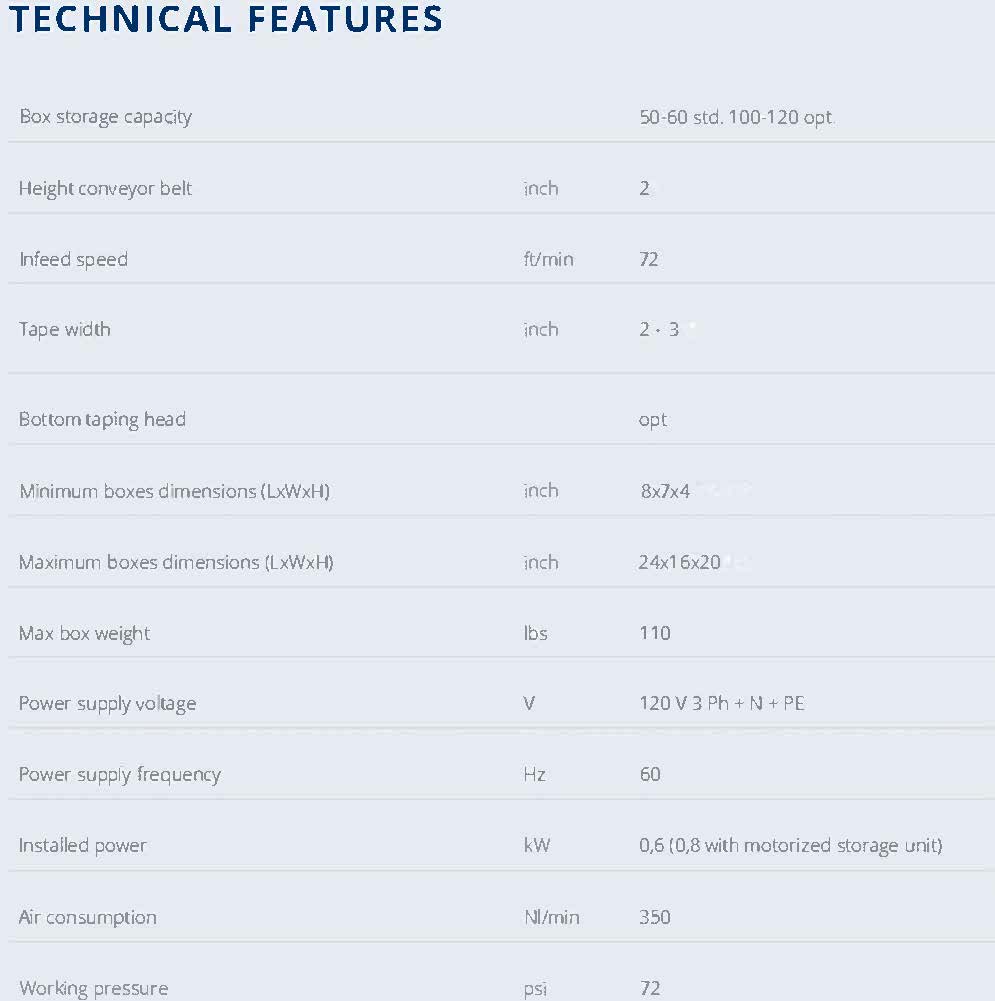Click the Bottom taping head label

click(102, 419)
